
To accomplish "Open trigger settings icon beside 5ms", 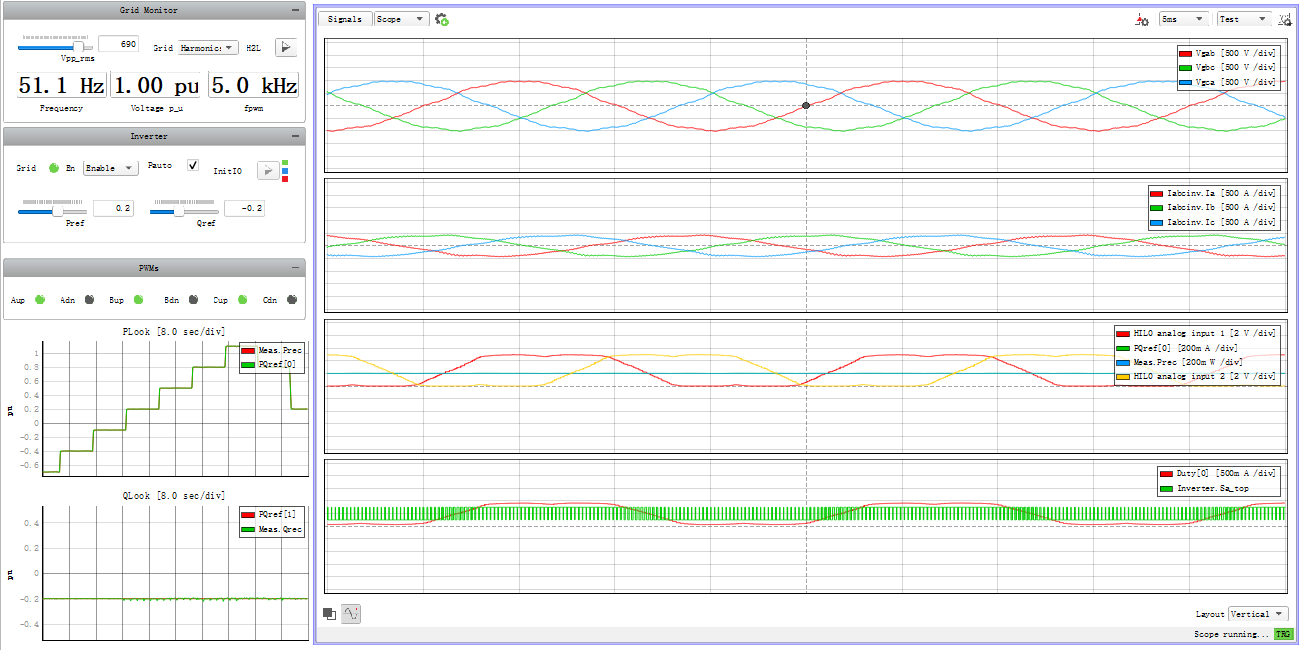I will 1142,19.
